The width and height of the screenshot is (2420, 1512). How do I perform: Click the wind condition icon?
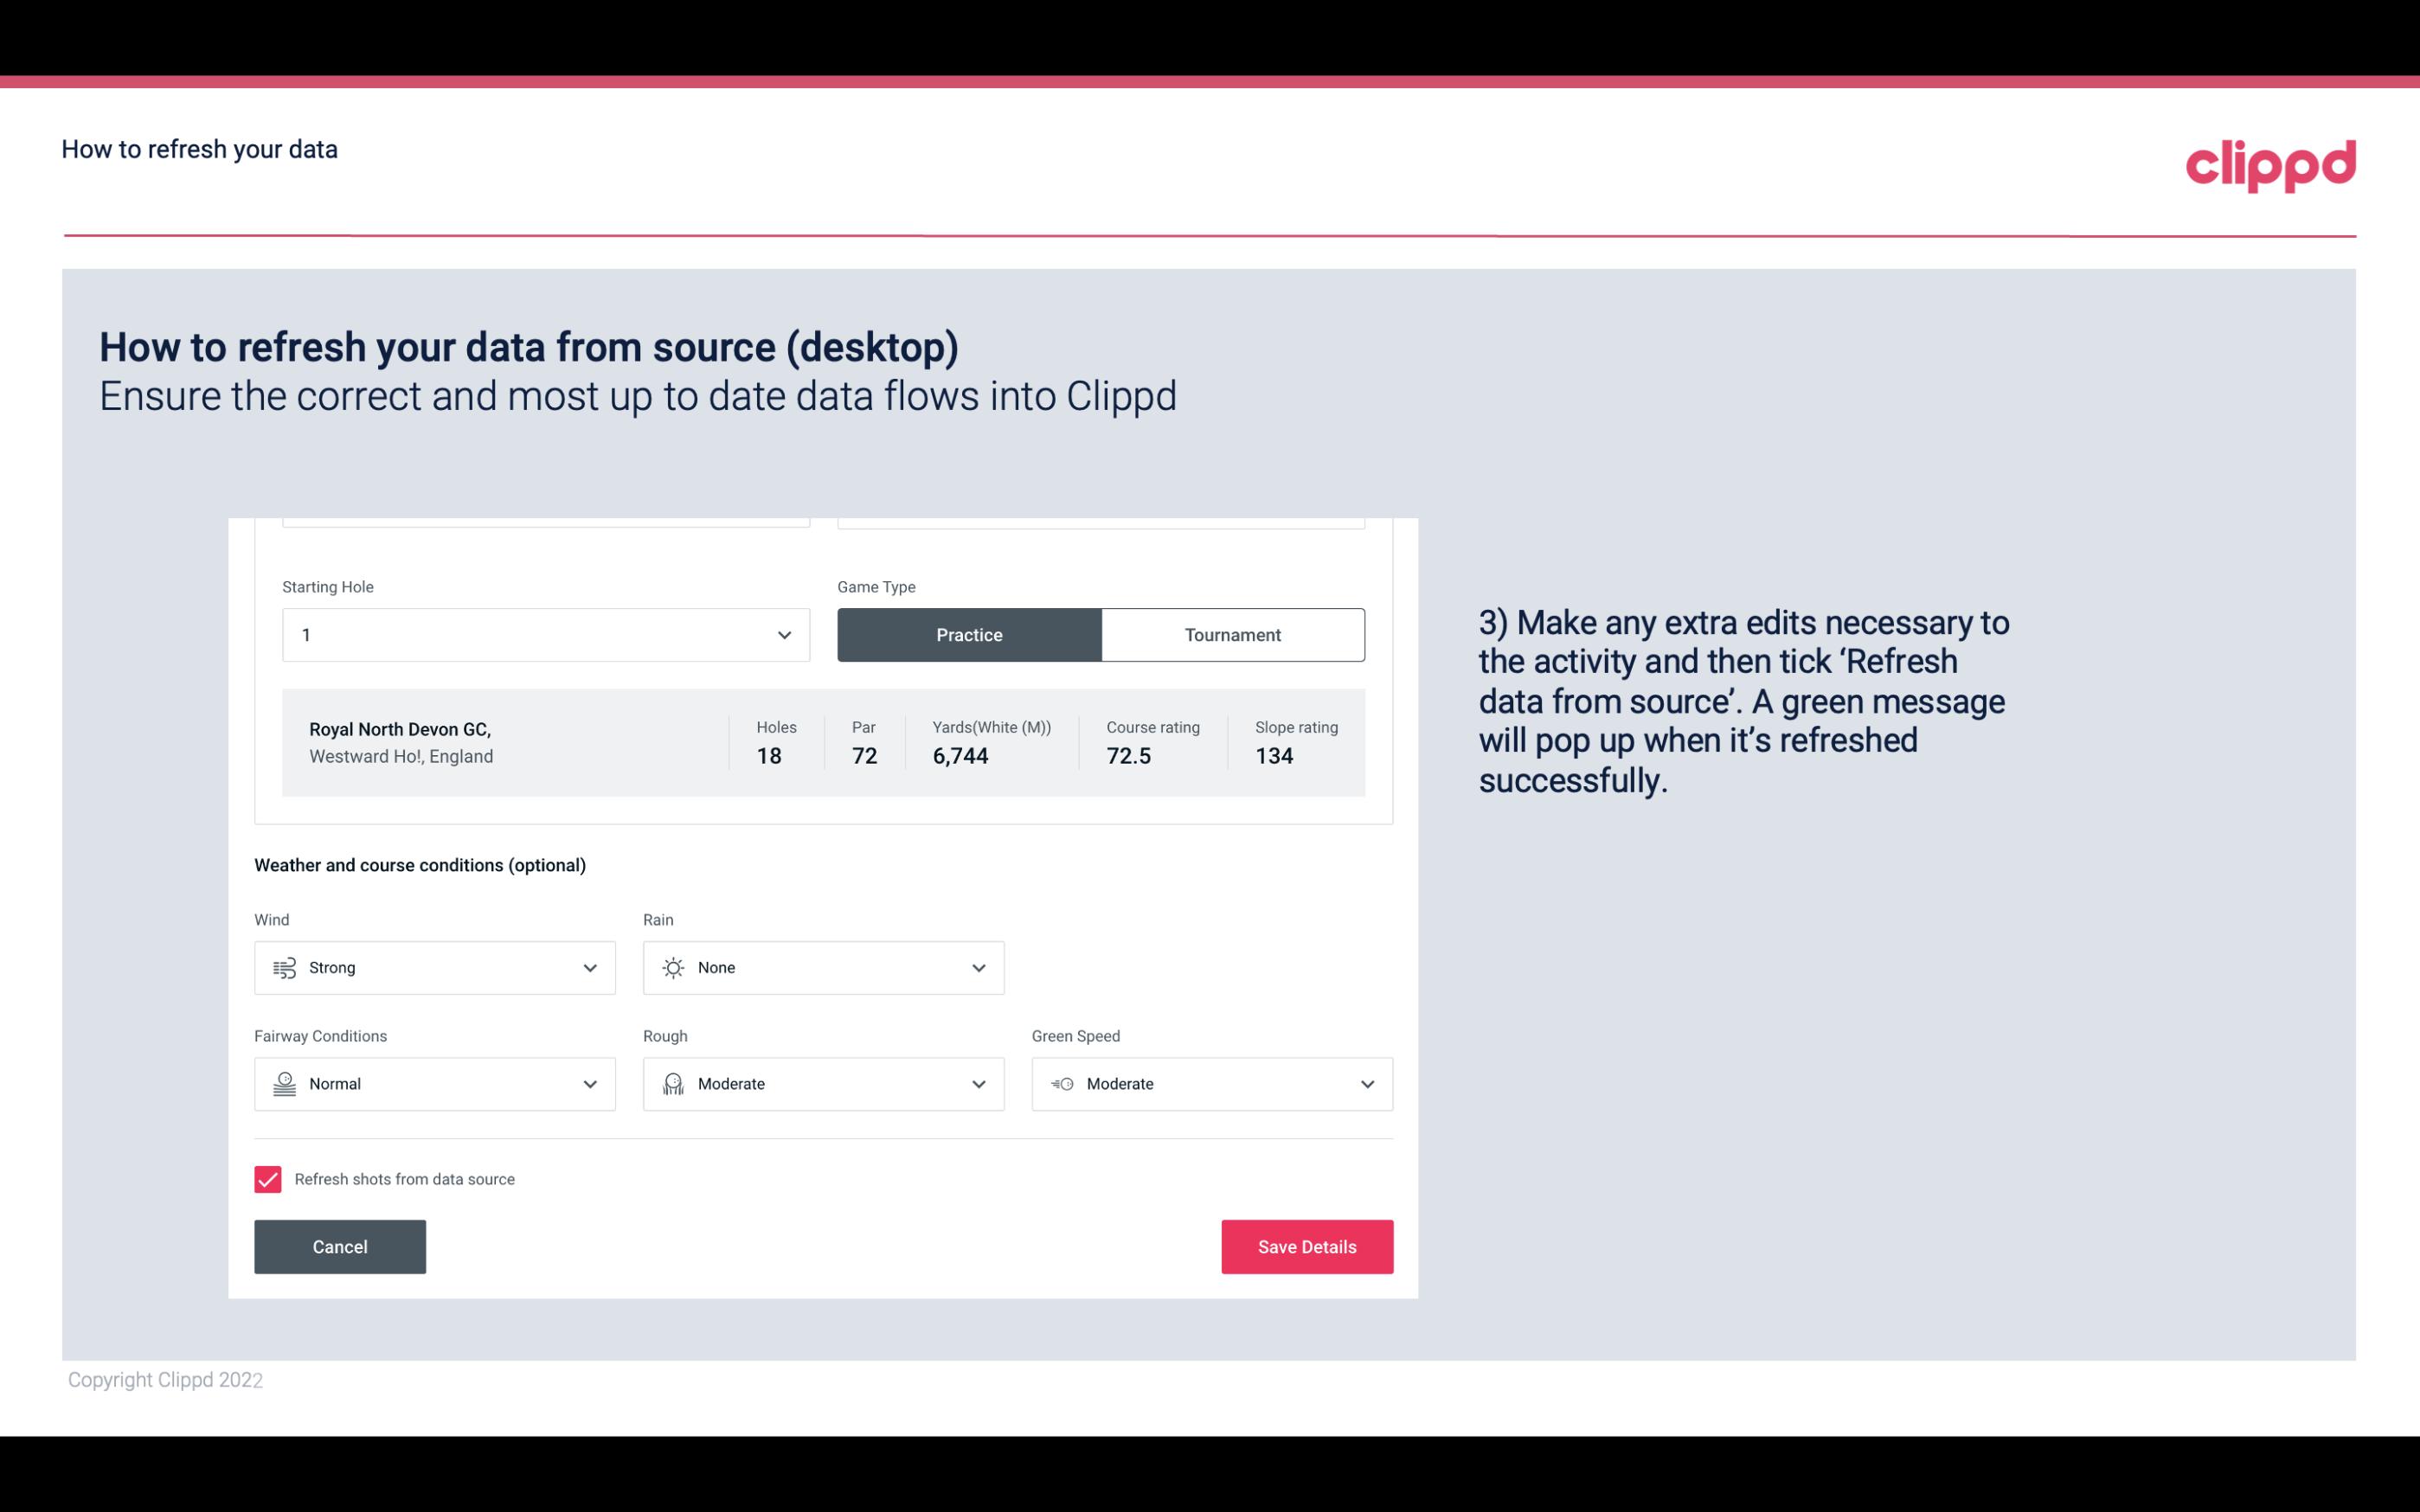tap(284, 967)
